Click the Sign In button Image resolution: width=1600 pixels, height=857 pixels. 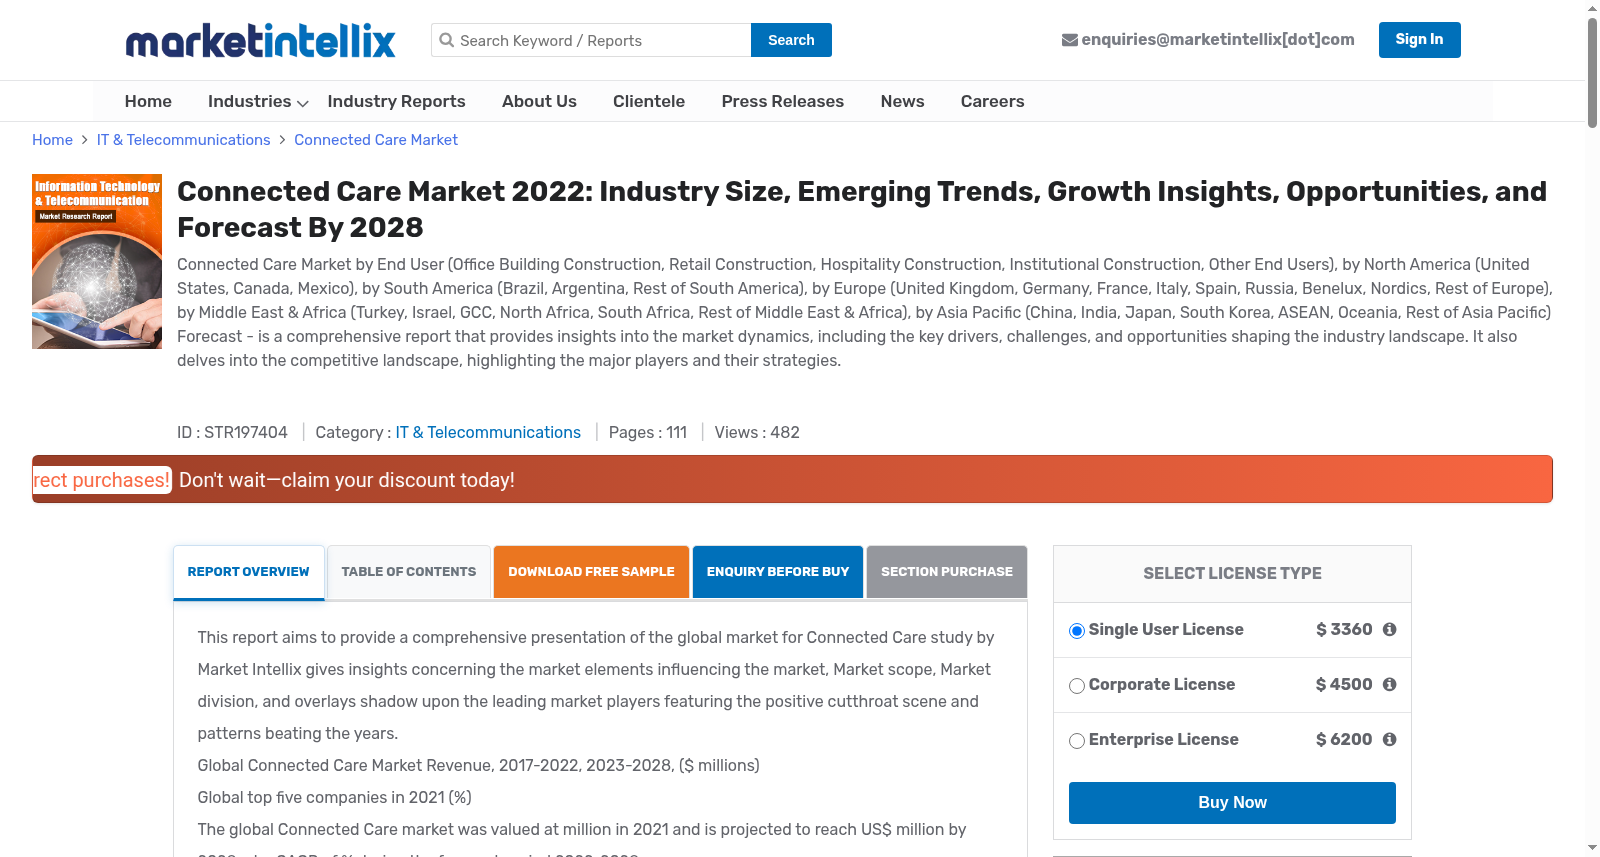pos(1419,40)
